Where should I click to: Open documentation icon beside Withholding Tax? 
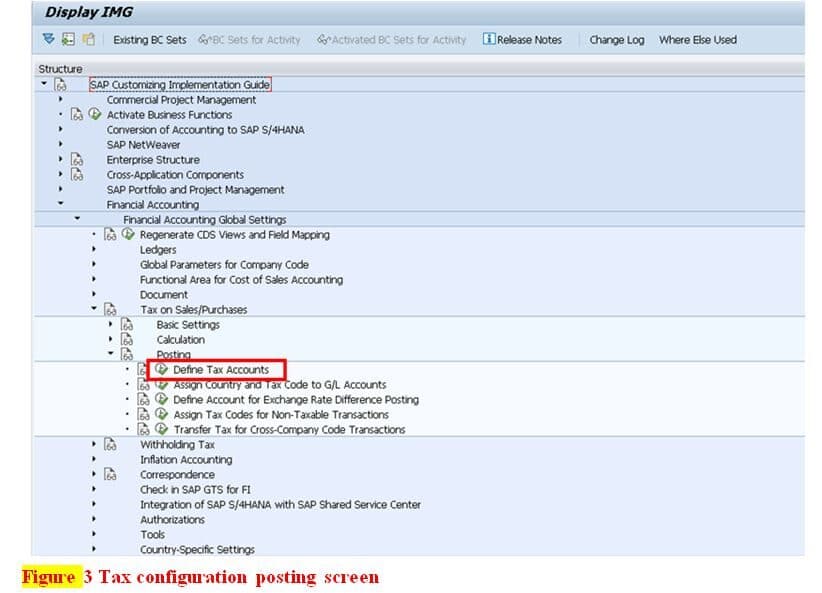[111, 445]
